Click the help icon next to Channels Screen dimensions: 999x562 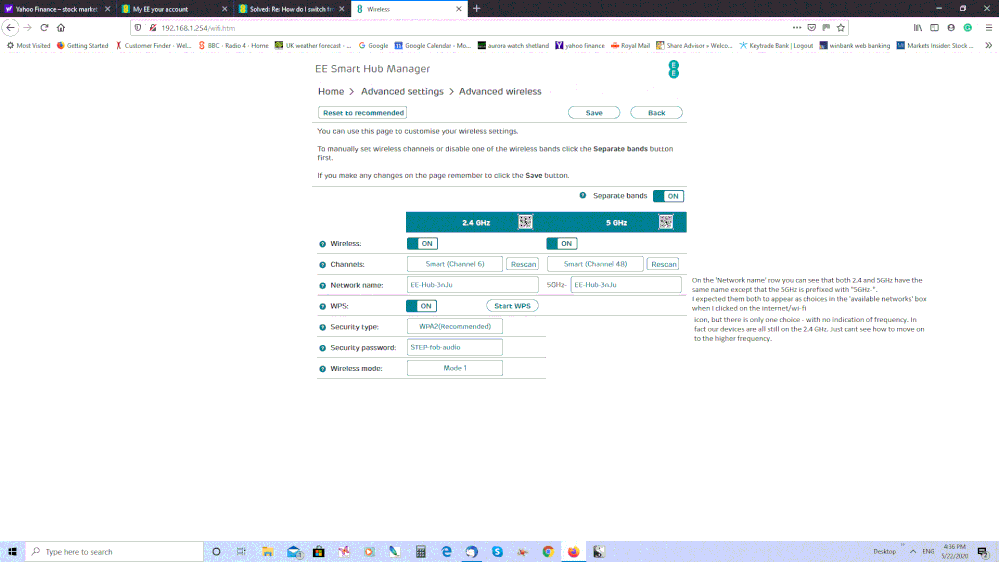[322, 264]
